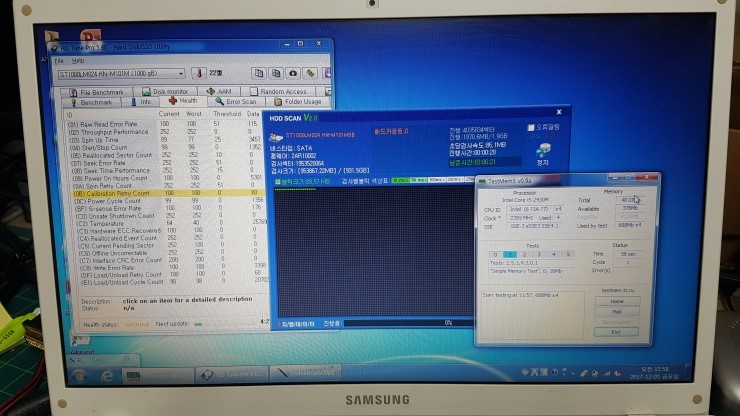Image resolution: width=740 pixels, height=416 pixels.
Task: Select the Power On Hours Count row
Action: click(168, 178)
